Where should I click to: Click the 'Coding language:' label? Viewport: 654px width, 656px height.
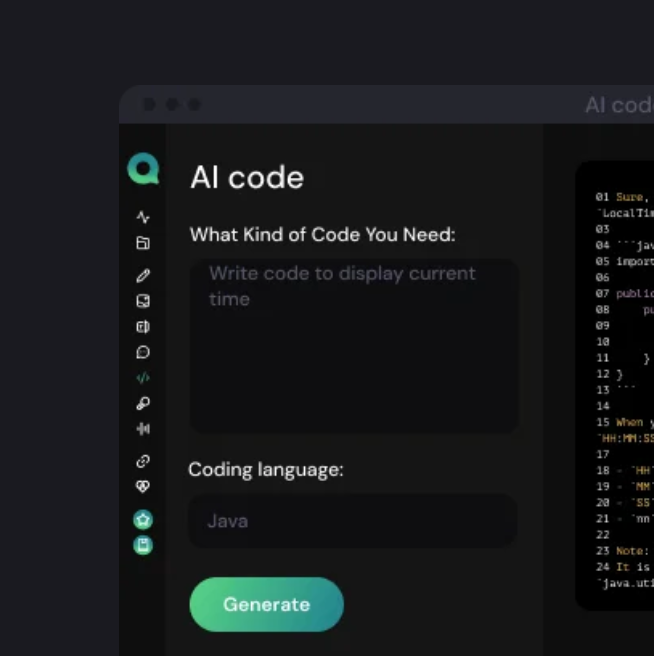tap(266, 469)
